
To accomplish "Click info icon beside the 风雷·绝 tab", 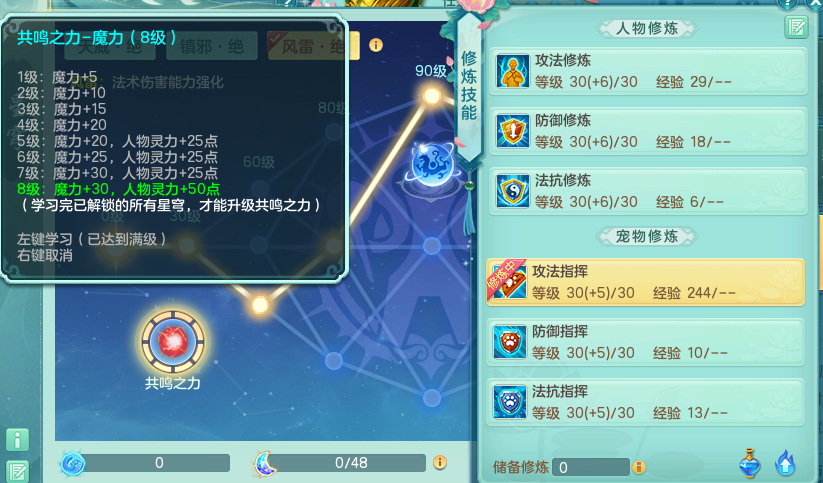I will pos(376,45).
